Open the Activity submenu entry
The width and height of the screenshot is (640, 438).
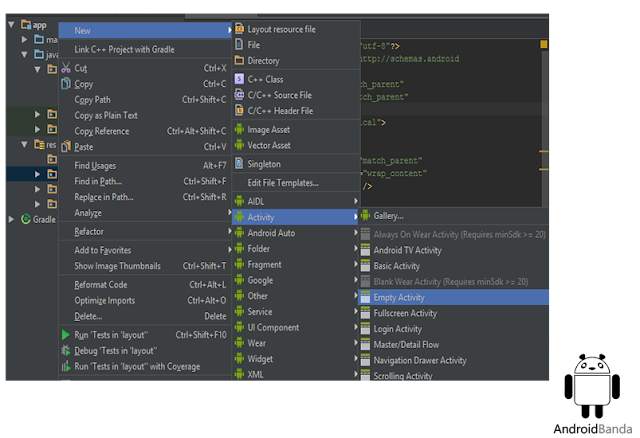pyautogui.click(x=295, y=217)
